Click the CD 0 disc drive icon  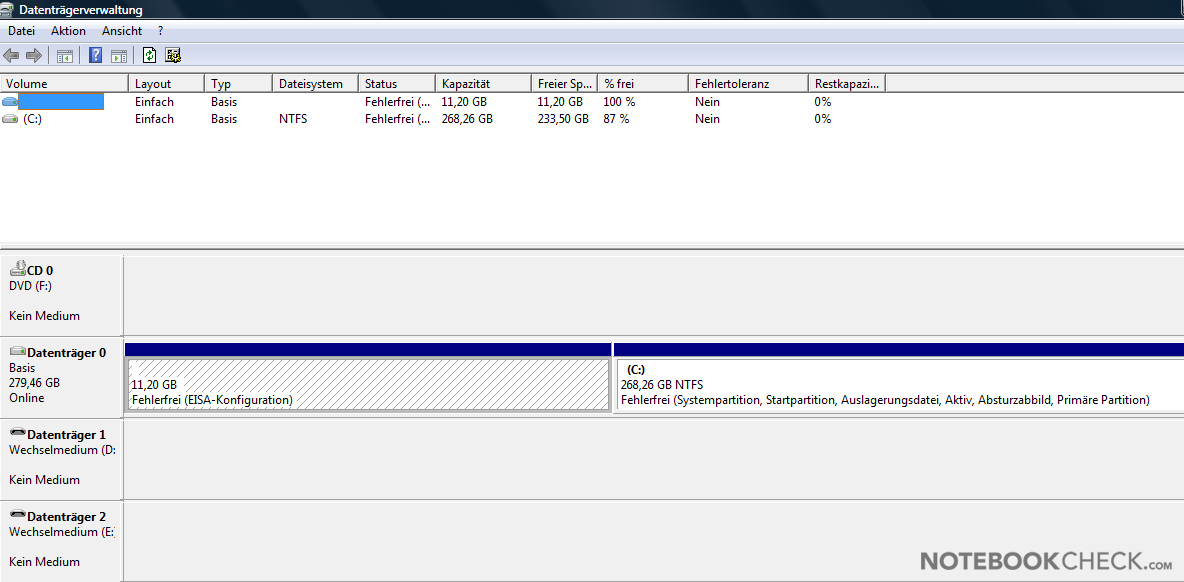(x=18, y=268)
